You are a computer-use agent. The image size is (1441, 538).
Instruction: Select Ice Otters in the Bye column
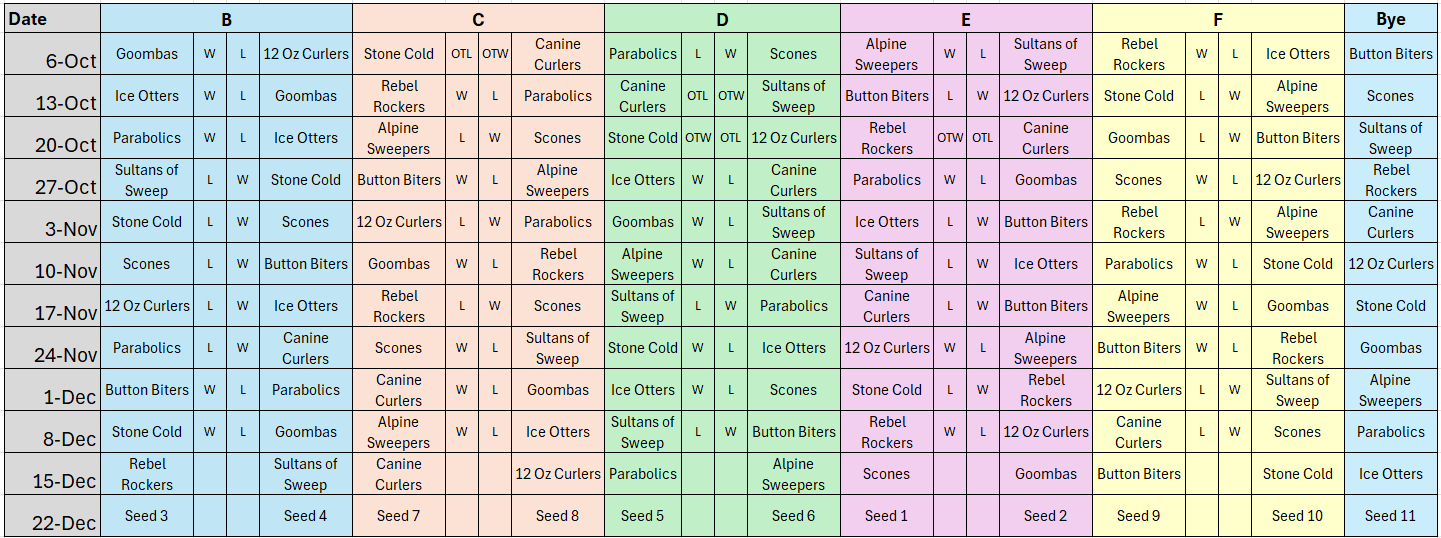[x=1391, y=474]
